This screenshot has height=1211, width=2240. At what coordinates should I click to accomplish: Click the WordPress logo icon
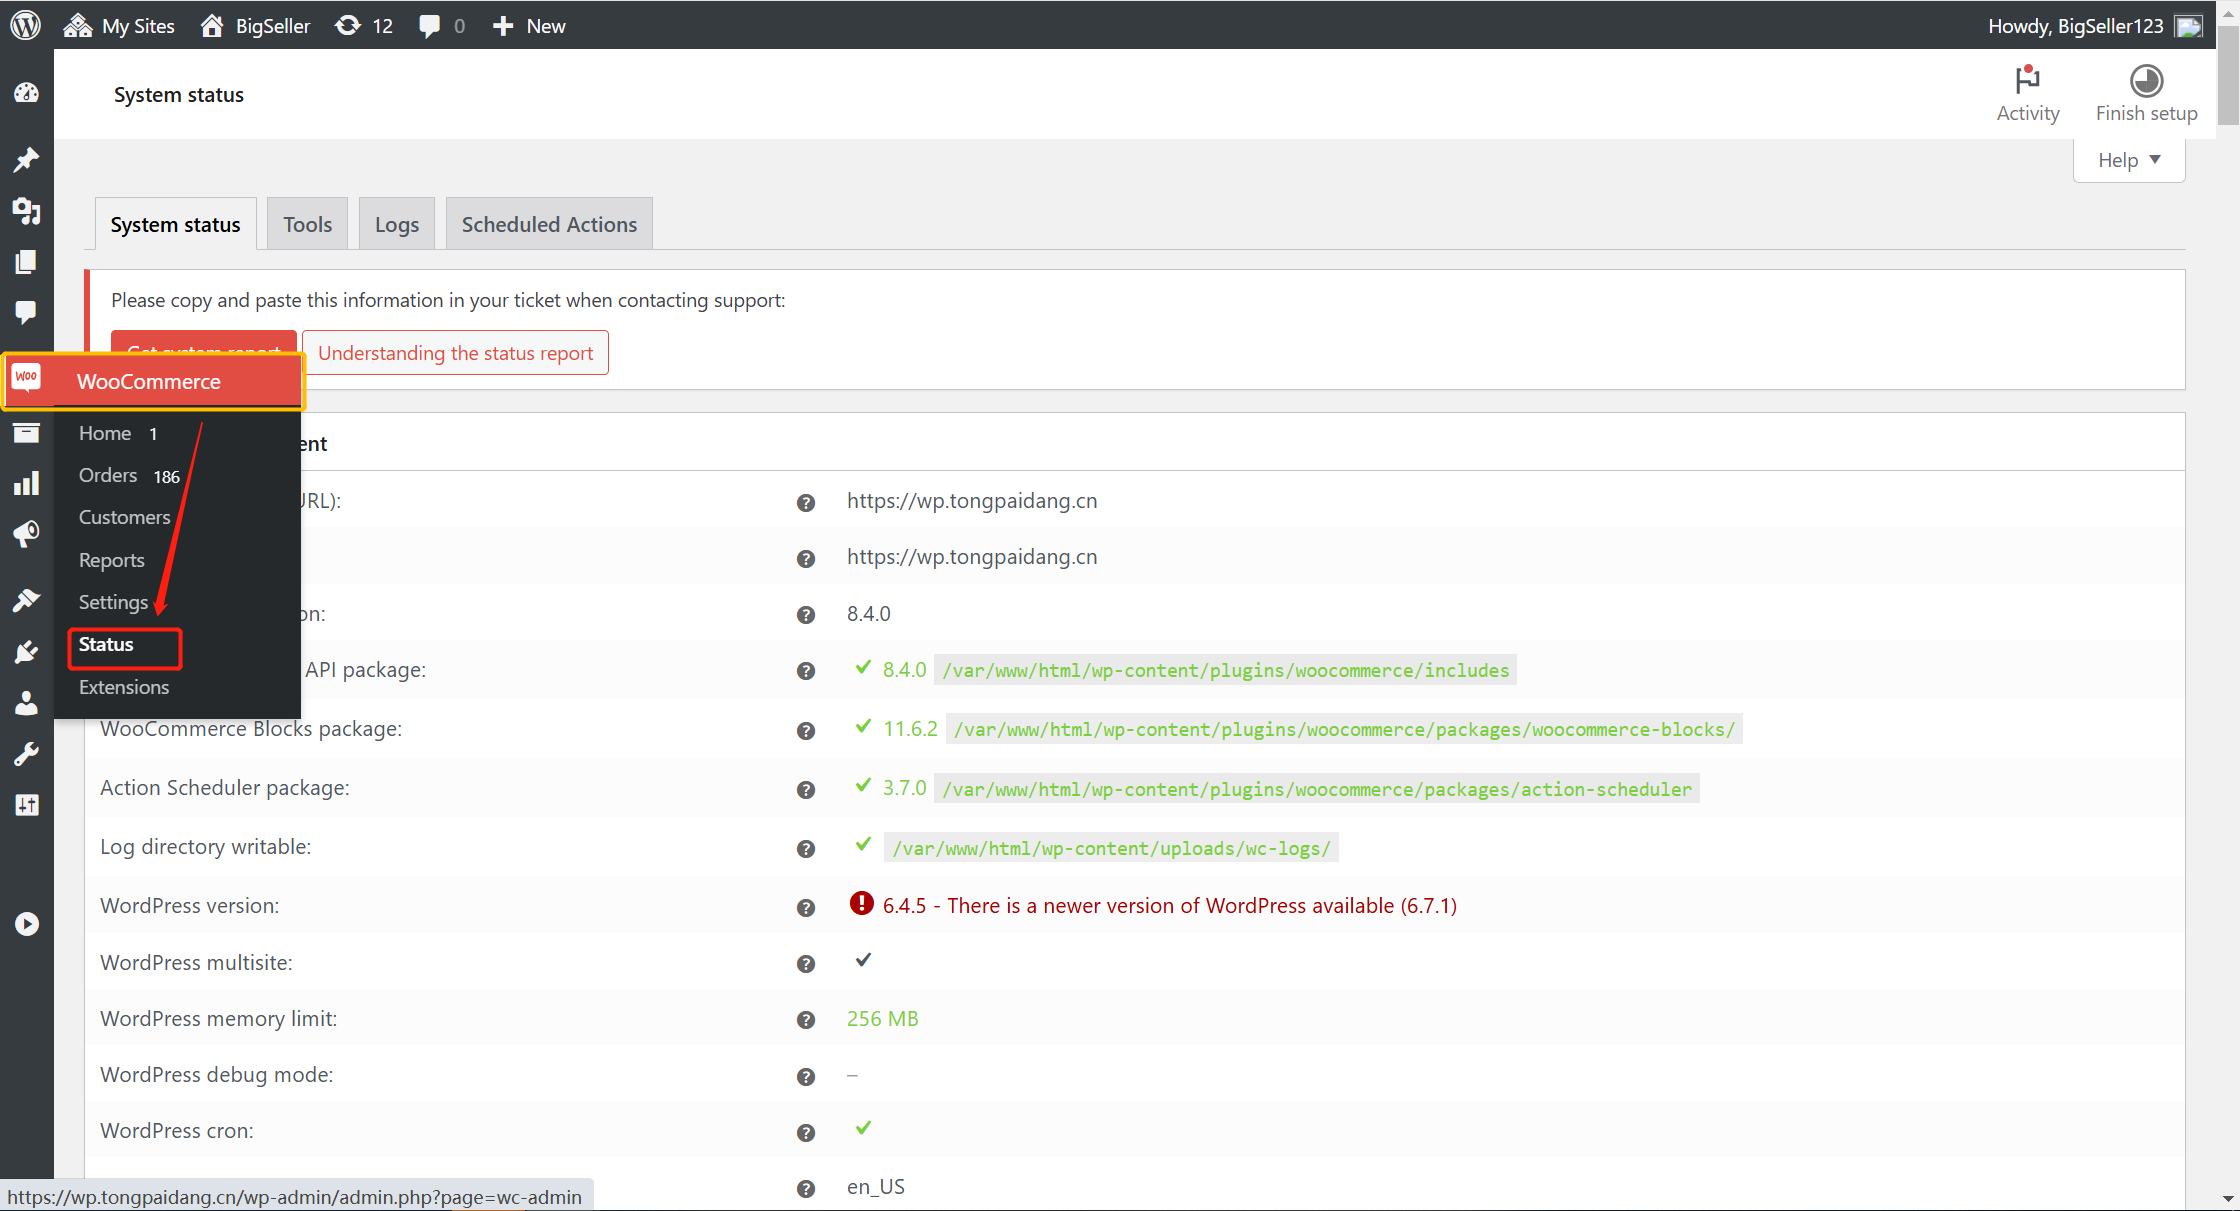coord(26,25)
